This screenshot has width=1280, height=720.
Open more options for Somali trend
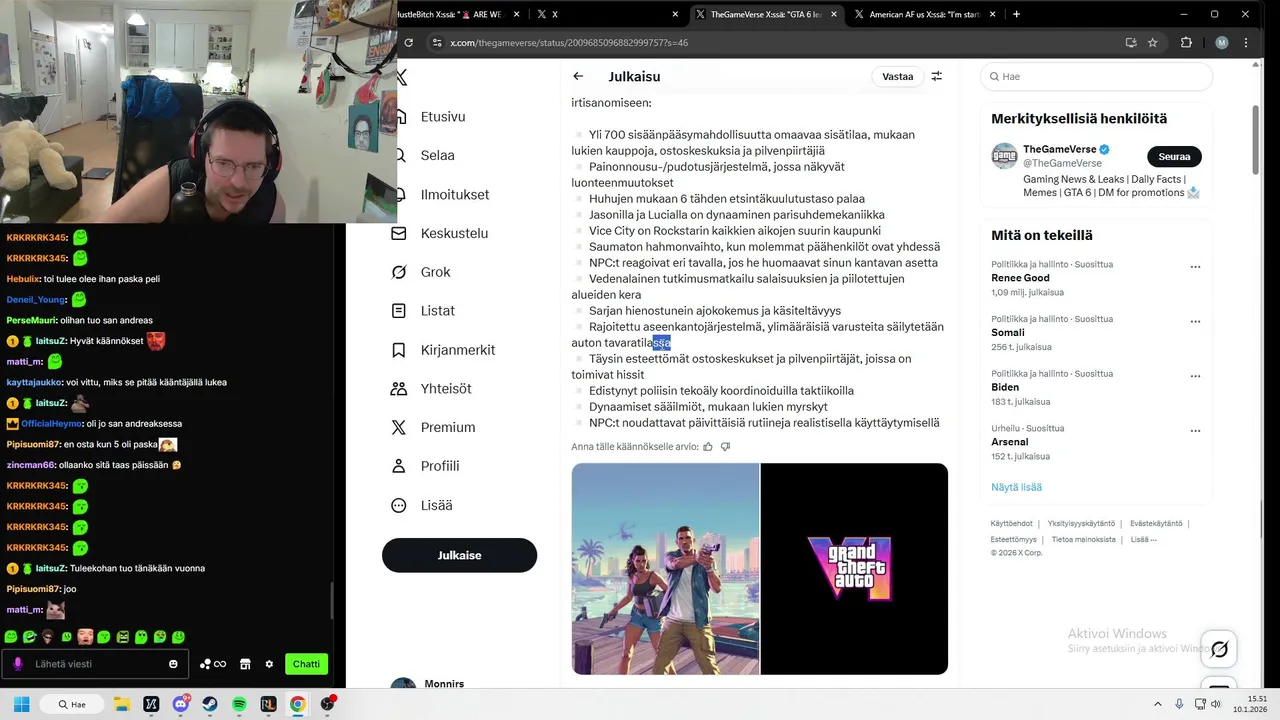1195,322
